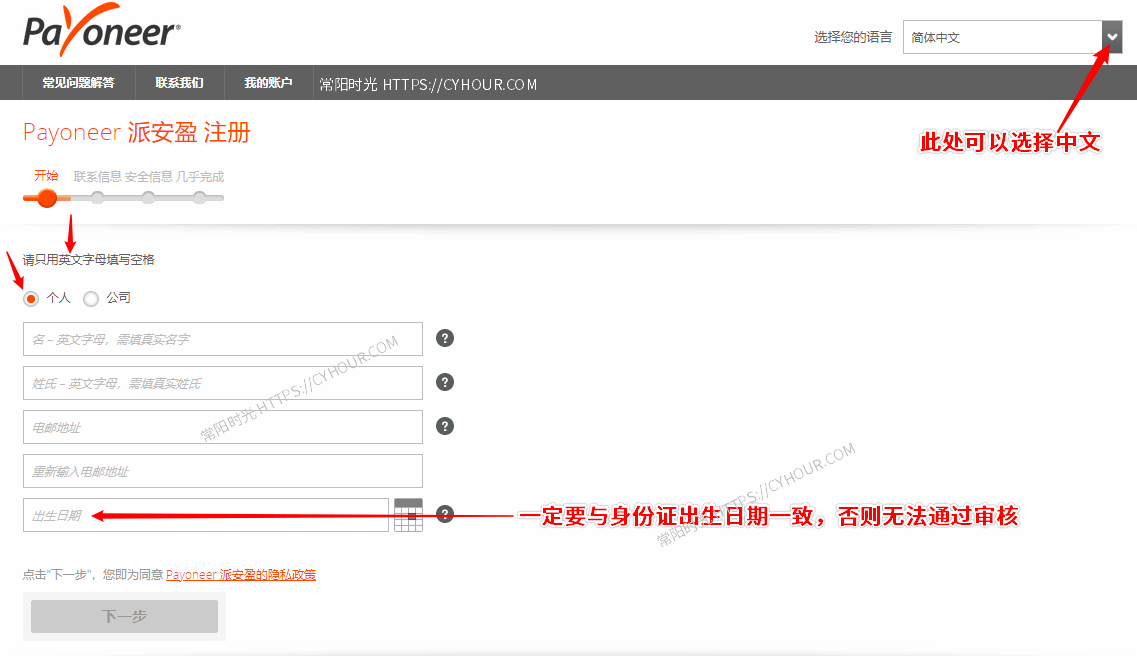Open the 我的账户 menu item
This screenshot has height=656, width=1137.
(x=268, y=83)
